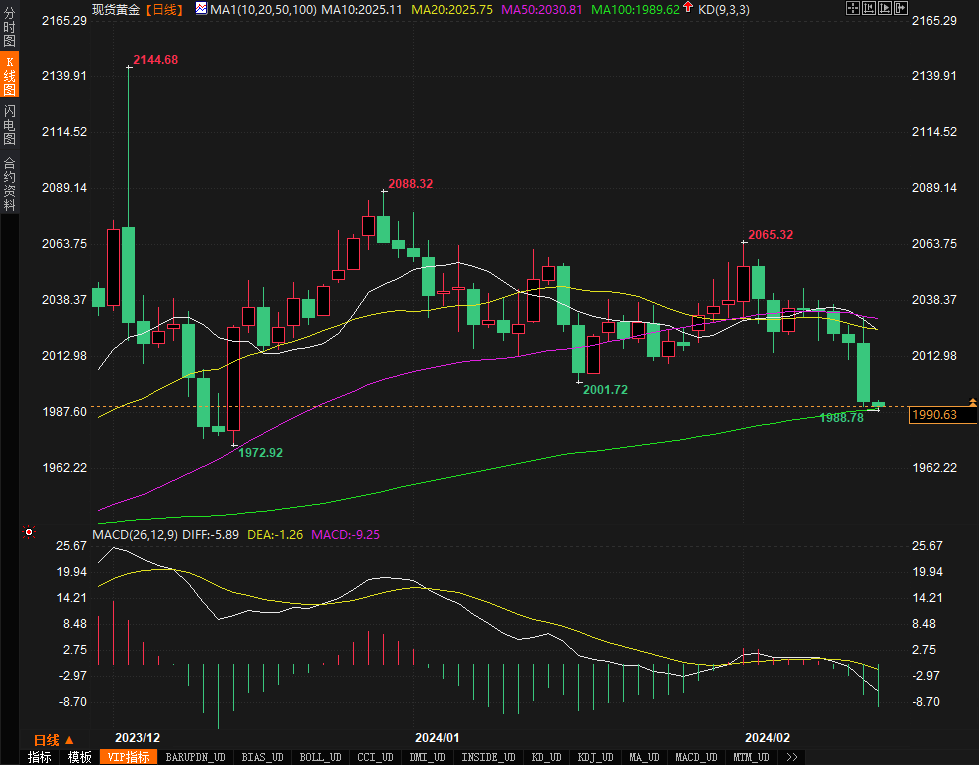Click the orange arrow marker on price axis
Viewport: 979px width, 765px height.
pyautogui.click(x=972, y=401)
